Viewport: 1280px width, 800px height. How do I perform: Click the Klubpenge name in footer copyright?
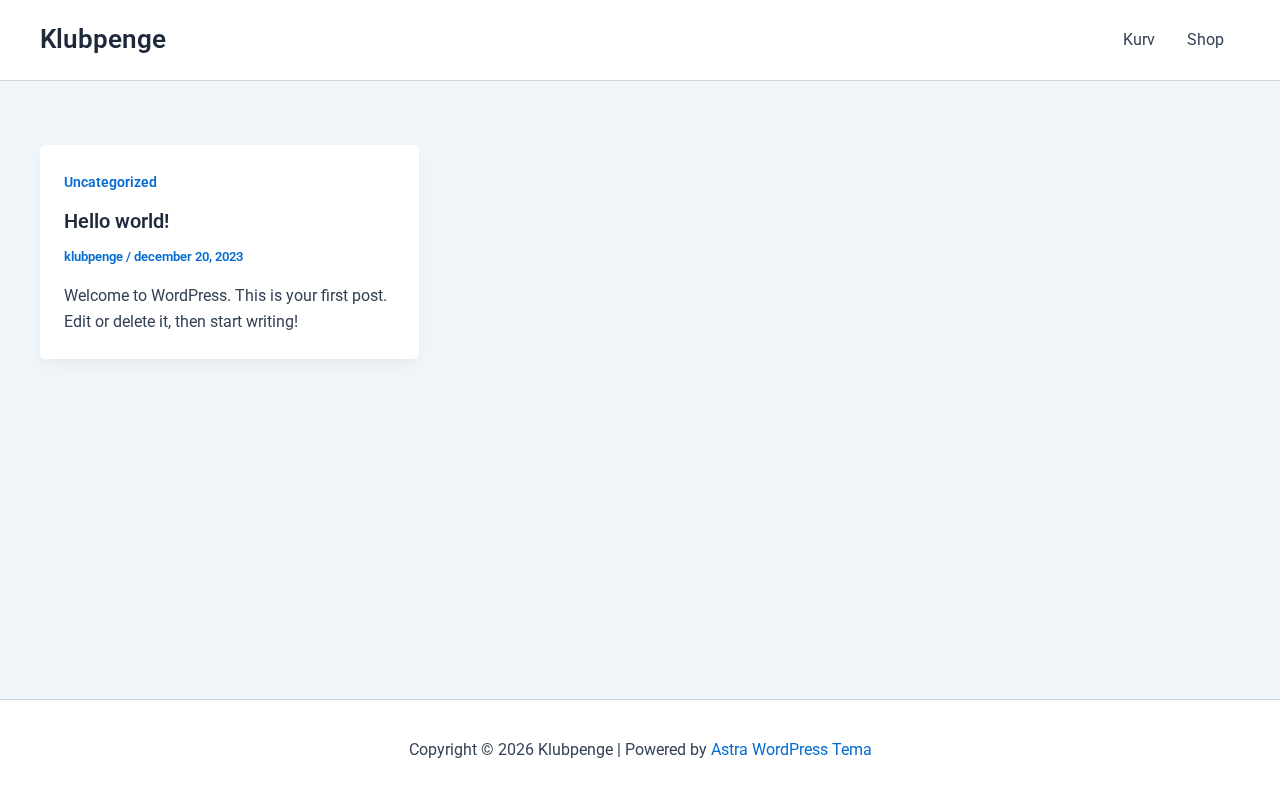[575, 750]
